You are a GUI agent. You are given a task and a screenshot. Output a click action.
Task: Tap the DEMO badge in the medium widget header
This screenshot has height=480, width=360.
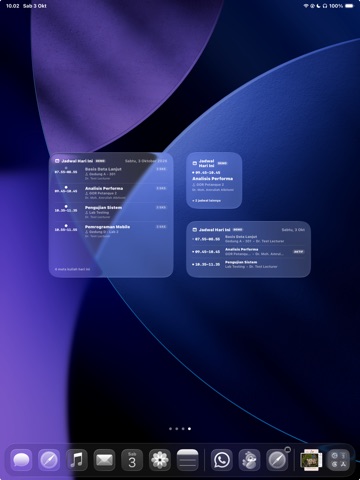(x=238, y=230)
